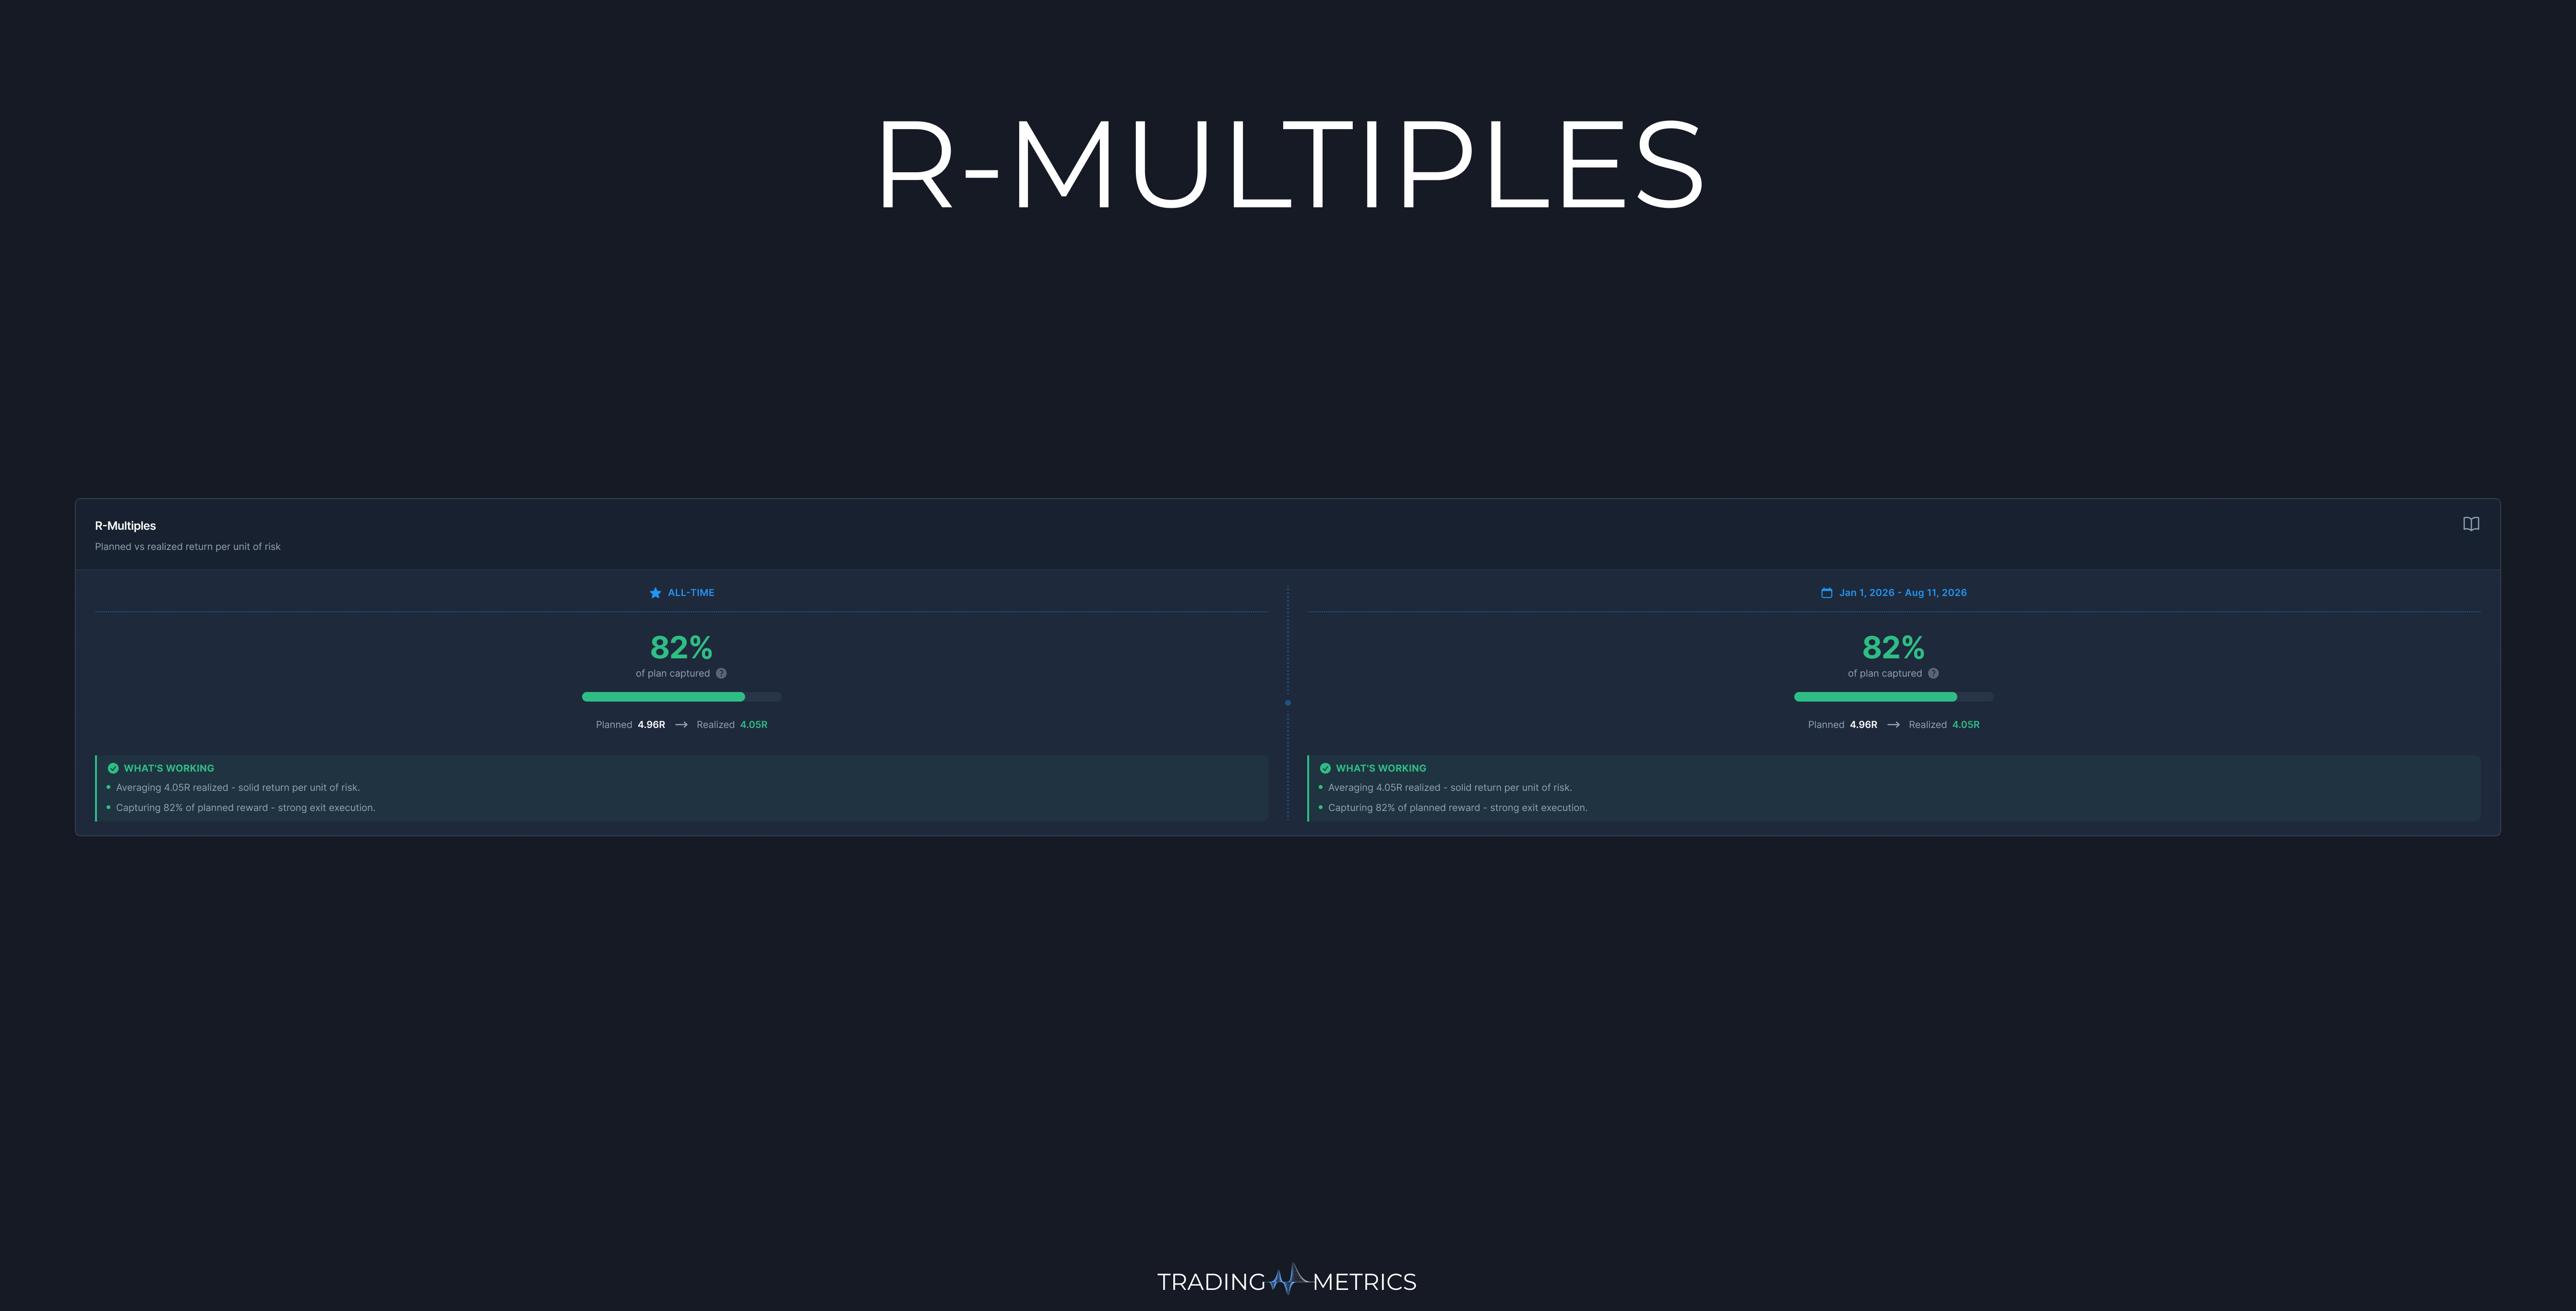Viewport: 2576px width, 1311px height.
Task: Click the date-range What's Working checkmark icon
Action: click(x=1325, y=768)
